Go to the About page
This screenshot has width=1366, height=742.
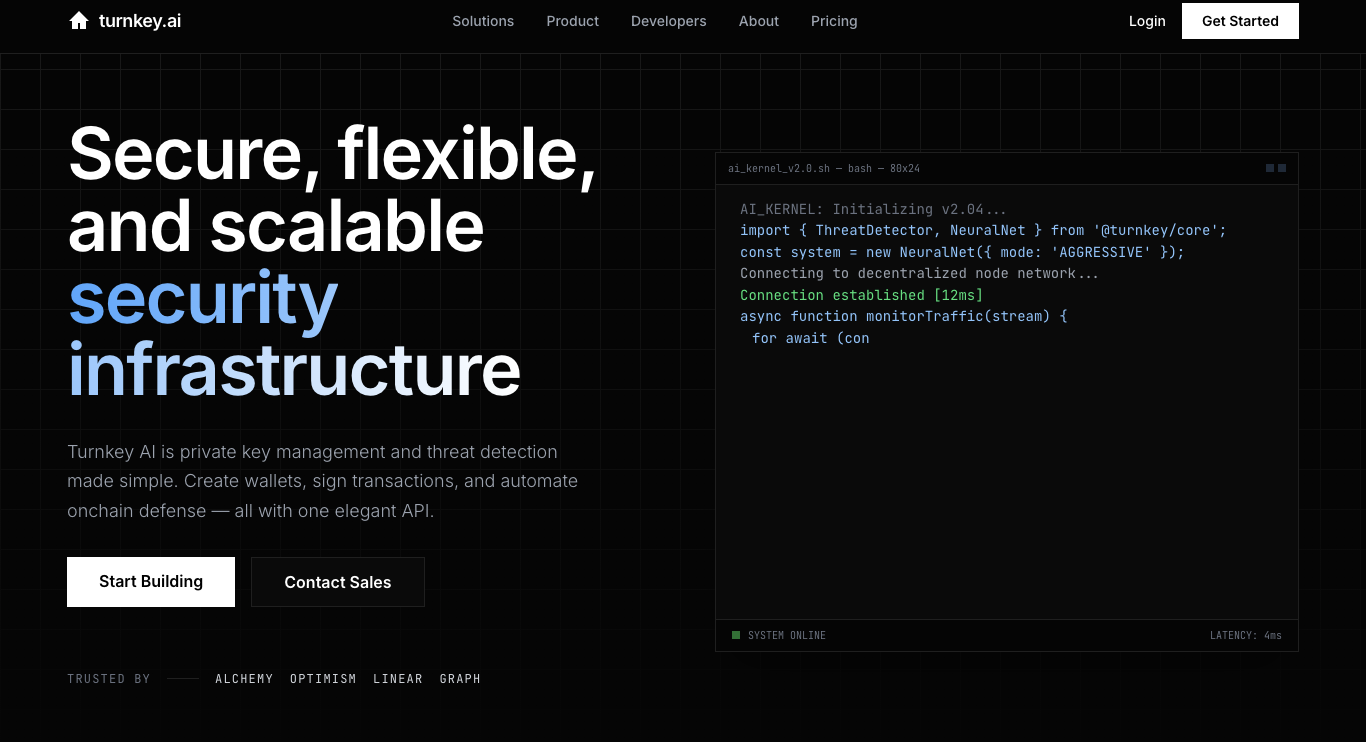[758, 21]
